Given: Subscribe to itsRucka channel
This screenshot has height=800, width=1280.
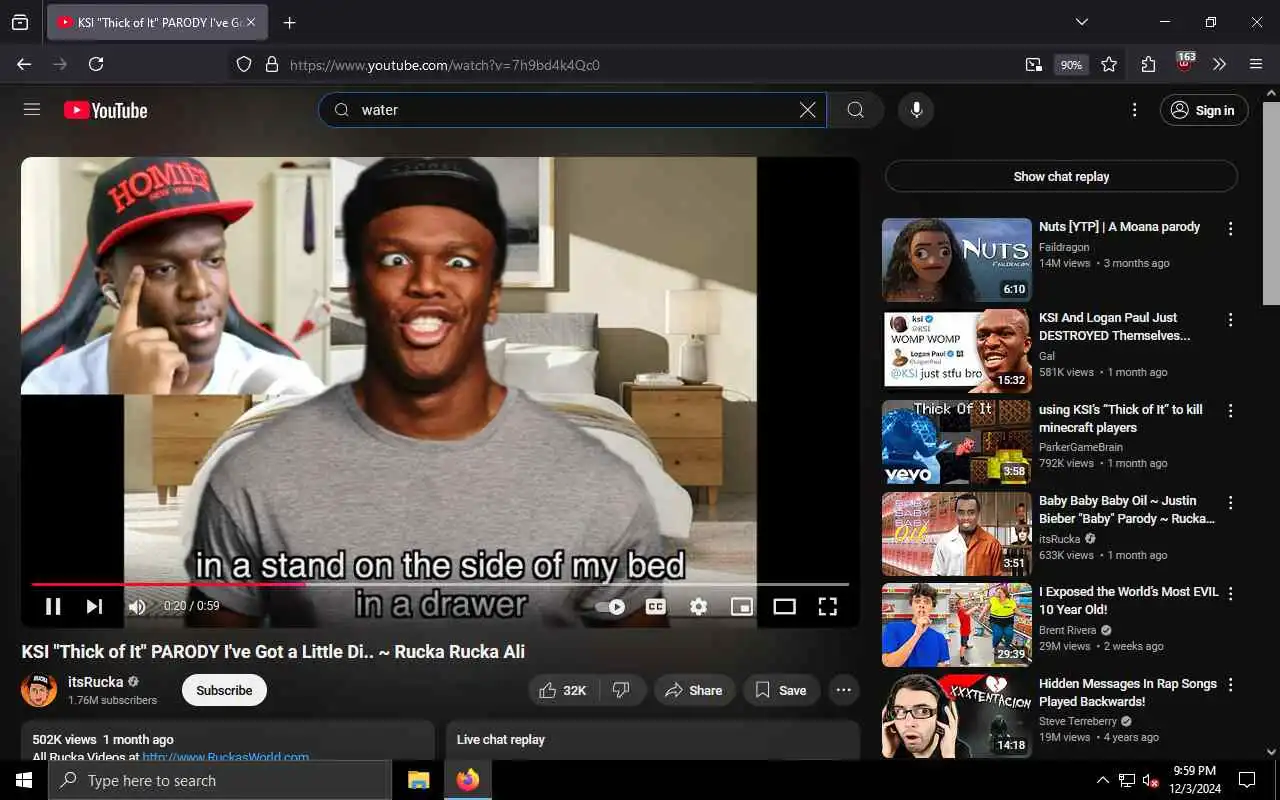Looking at the screenshot, I should pyautogui.click(x=224, y=690).
